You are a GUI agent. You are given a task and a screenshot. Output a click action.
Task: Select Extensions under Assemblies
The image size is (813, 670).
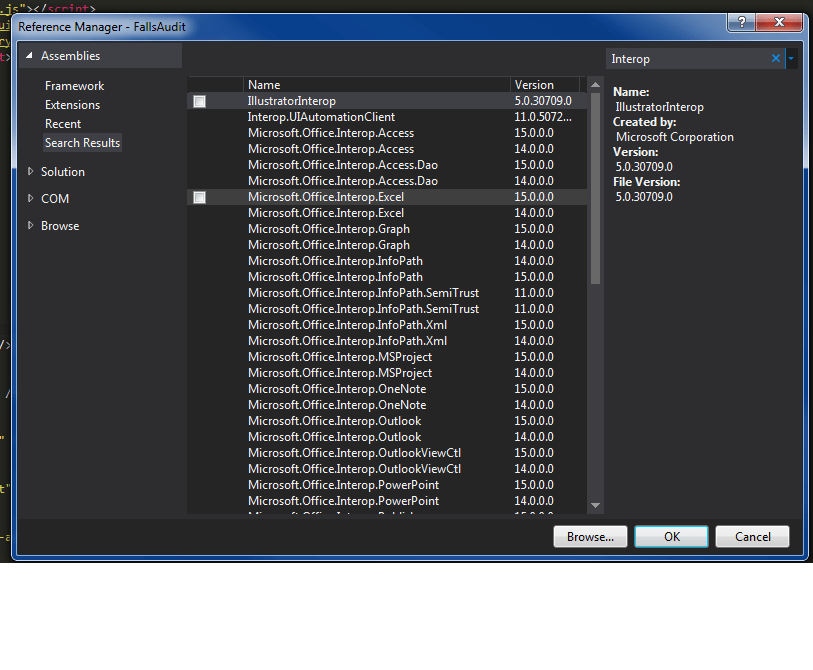click(x=72, y=105)
